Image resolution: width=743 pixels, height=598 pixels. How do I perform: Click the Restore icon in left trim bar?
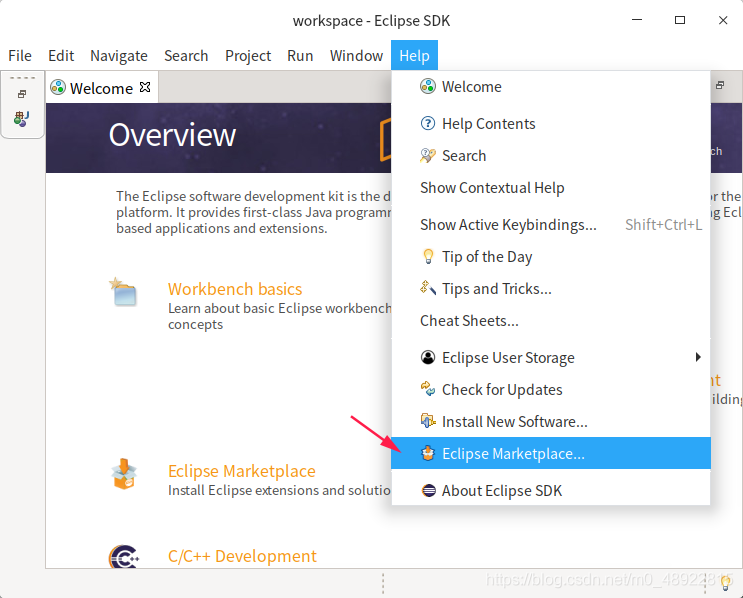pos(21,94)
